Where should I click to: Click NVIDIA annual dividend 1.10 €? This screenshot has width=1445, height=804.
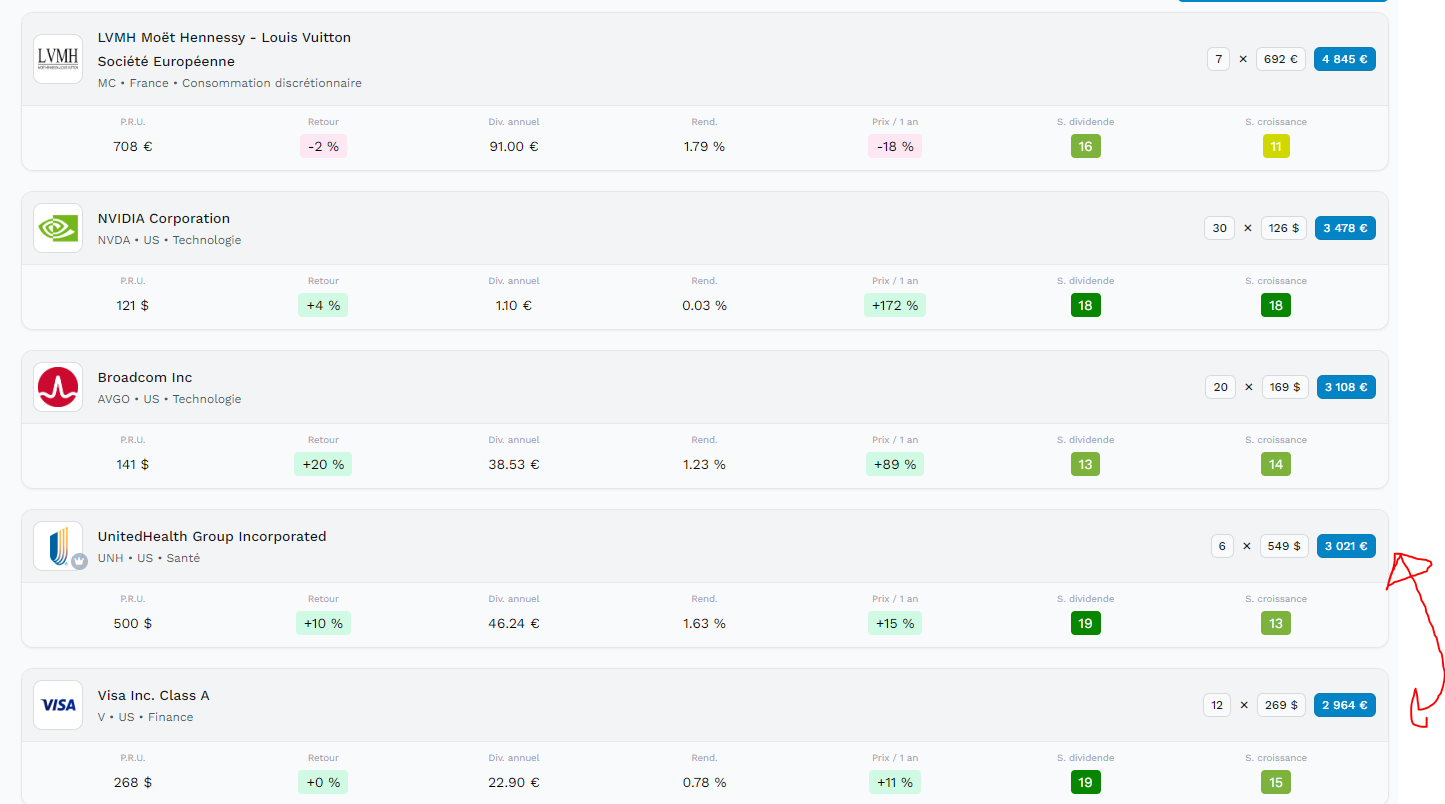pyautogui.click(x=514, y=305)
